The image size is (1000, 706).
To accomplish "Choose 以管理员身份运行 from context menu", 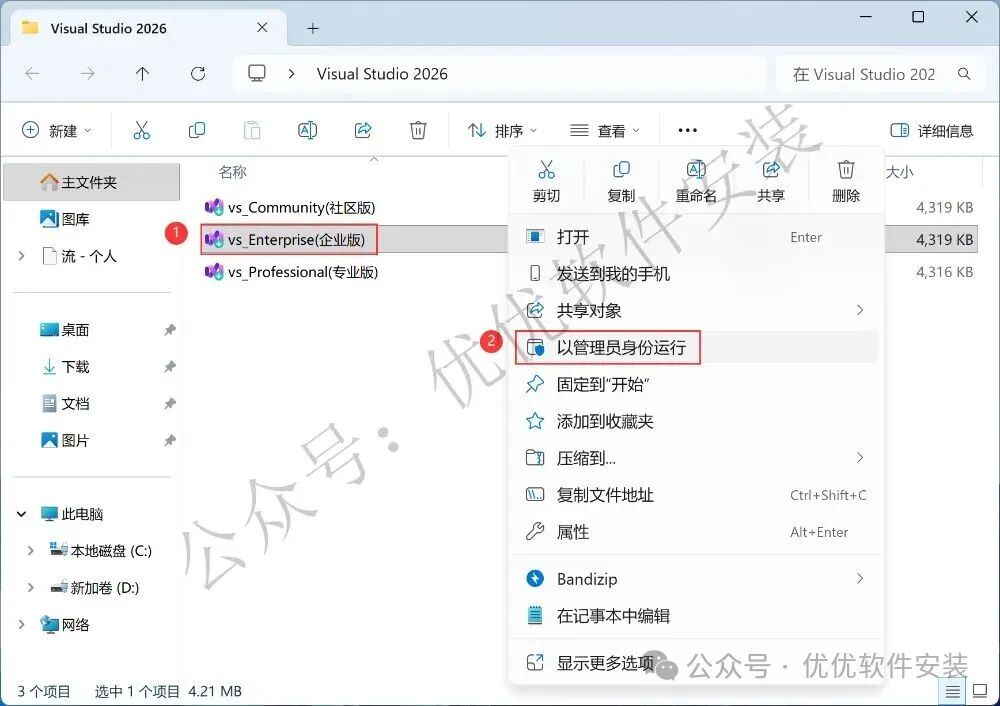I will [696, 348].
